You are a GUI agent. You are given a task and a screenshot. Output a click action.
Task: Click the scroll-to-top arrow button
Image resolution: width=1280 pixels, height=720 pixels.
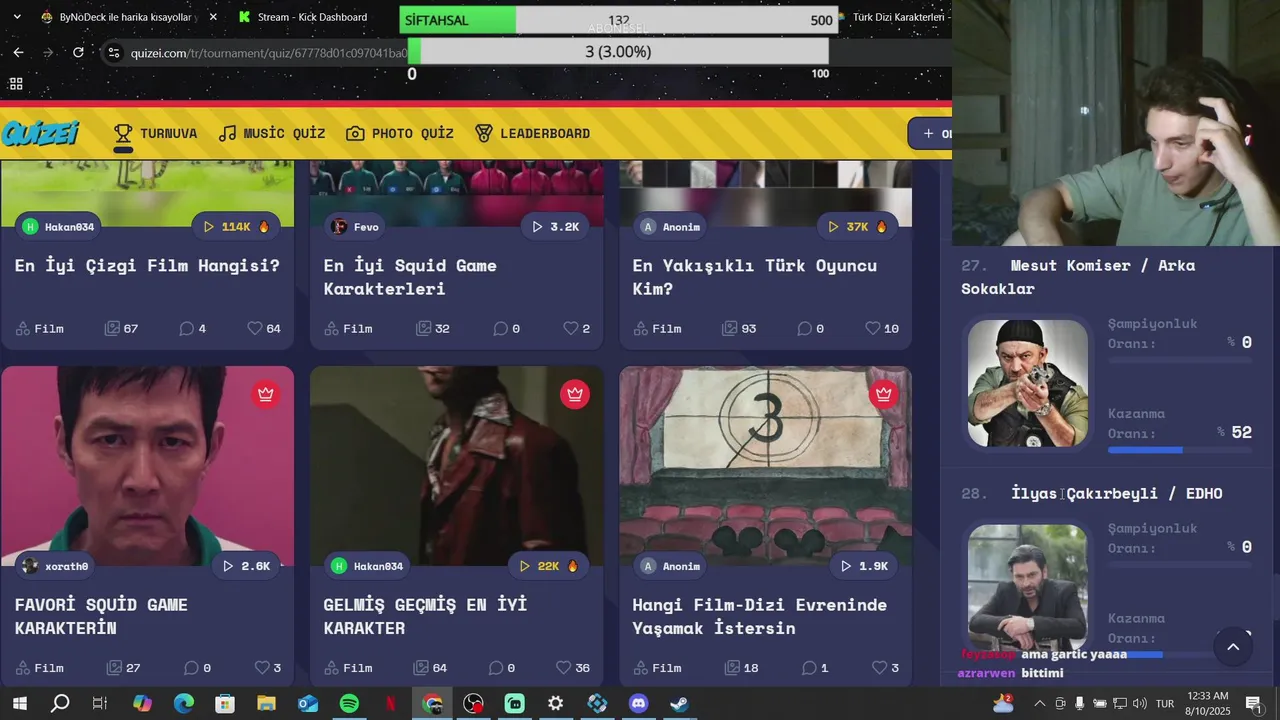point(1233,647)
